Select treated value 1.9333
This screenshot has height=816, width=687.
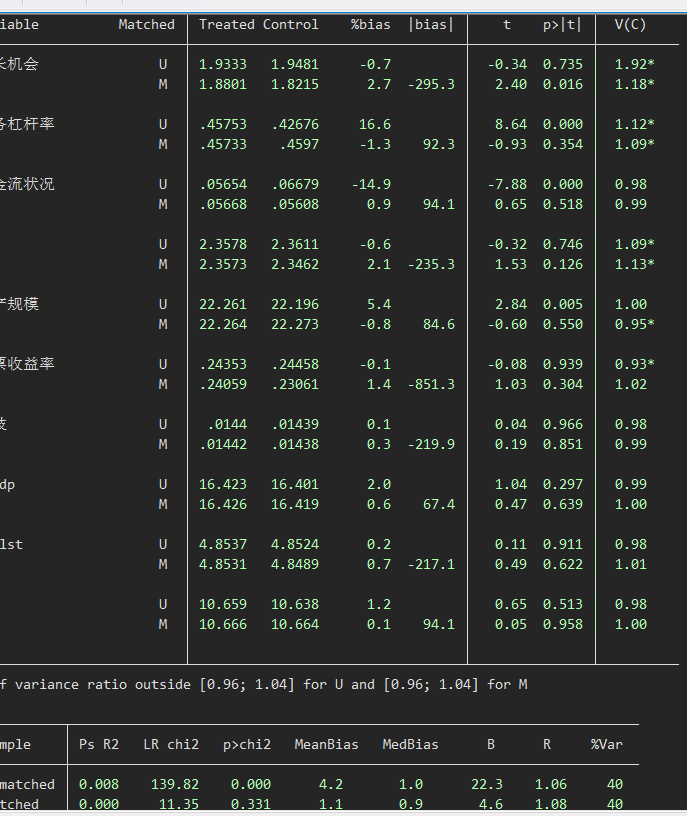(223, 65)
